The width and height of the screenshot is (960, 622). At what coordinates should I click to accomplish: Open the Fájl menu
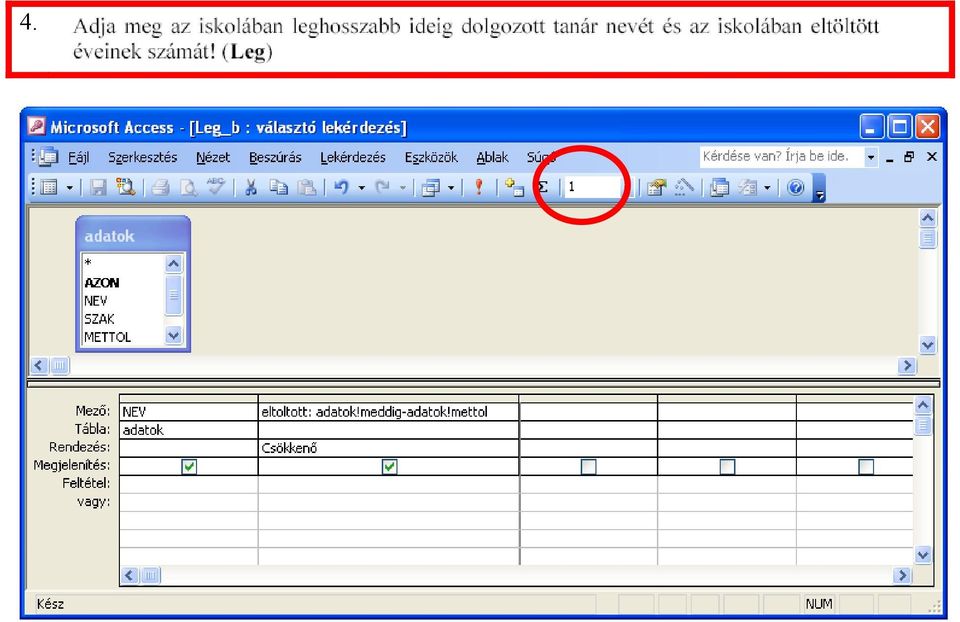point(78,157)
